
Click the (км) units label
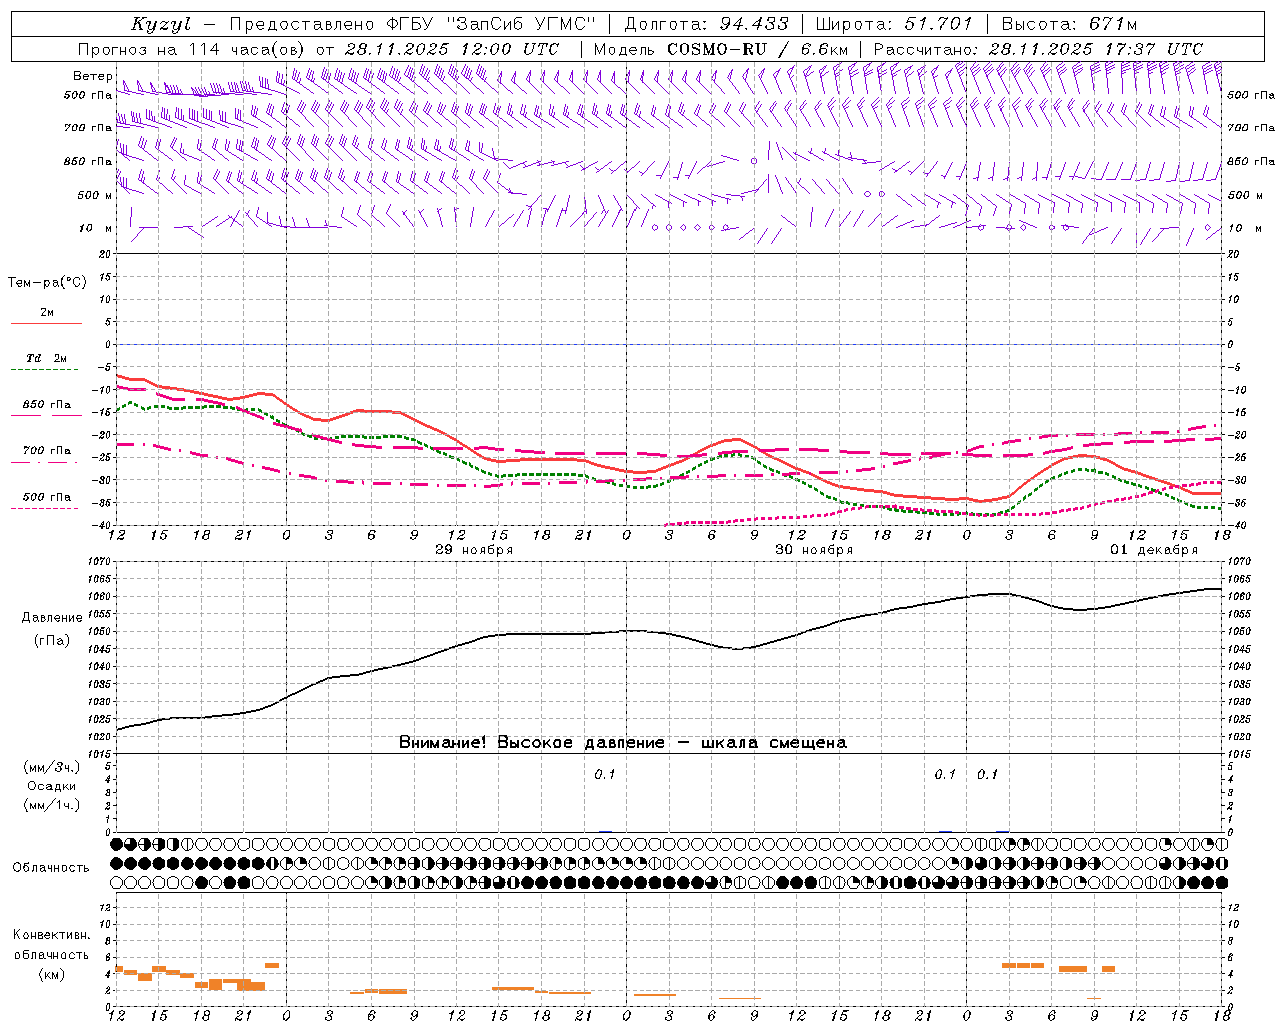click(52, 974)
